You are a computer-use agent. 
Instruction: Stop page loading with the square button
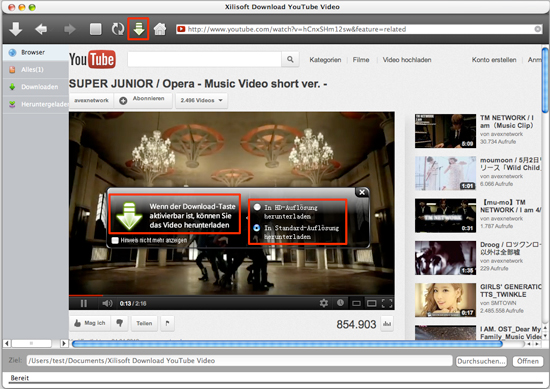pyautogui.click(x=95, y=29)
